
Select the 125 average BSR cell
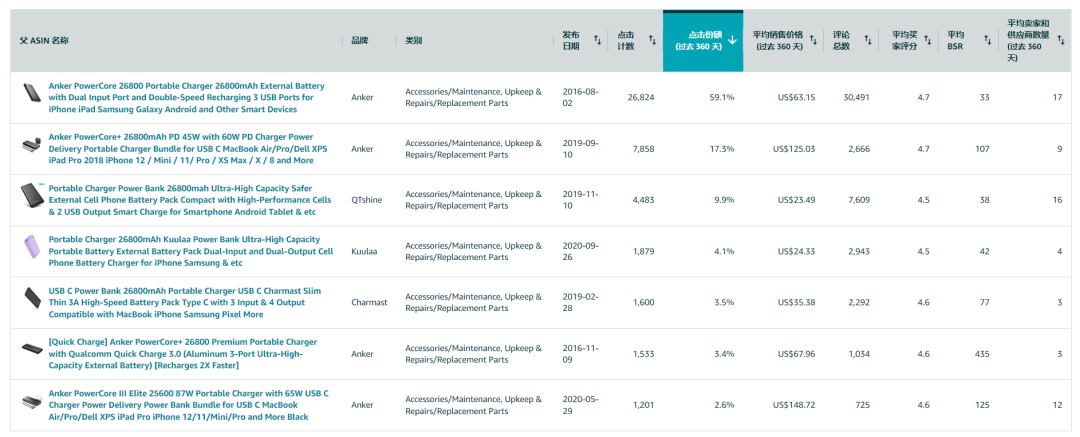coord(982,405)
